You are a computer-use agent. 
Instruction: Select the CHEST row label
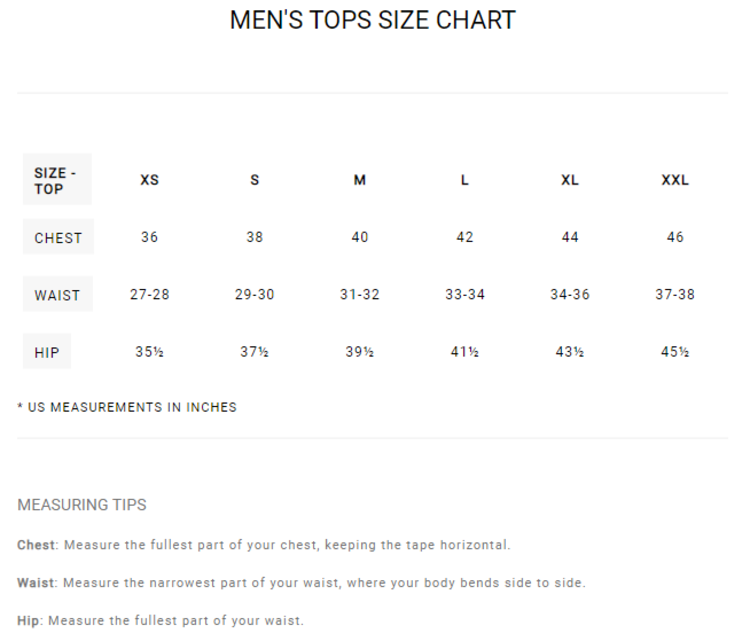tap(58, 238)
